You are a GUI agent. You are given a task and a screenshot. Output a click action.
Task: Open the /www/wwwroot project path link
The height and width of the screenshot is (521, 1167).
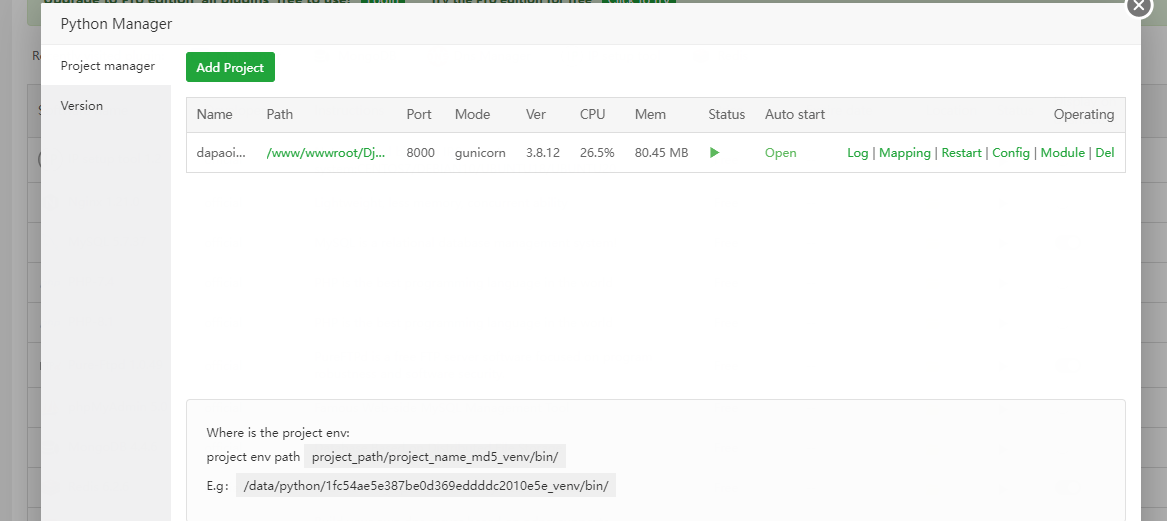pos(326,153)
